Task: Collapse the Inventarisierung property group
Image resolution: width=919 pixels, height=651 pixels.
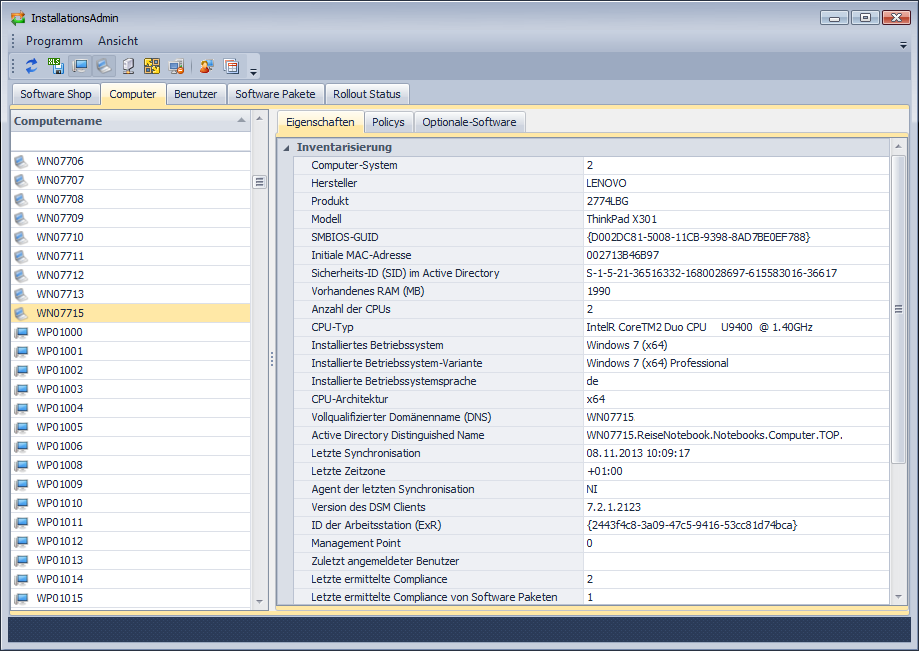Action: point(287,148)
